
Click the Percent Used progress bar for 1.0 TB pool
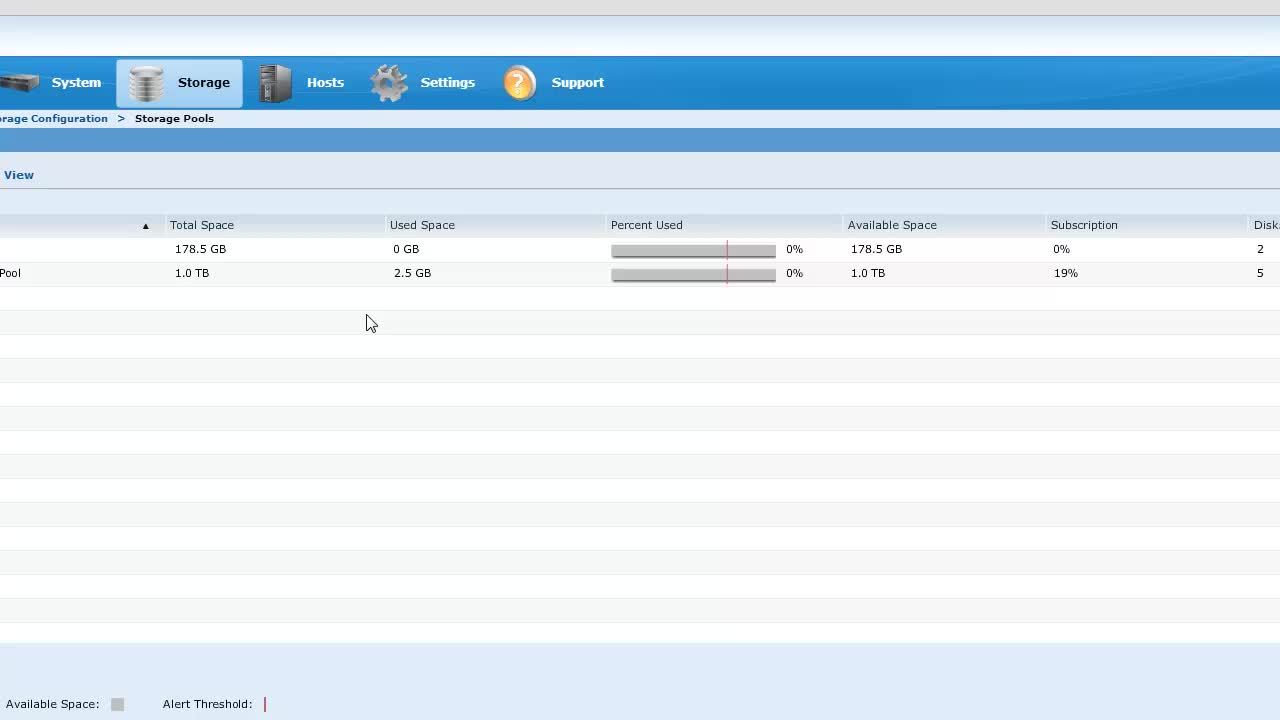(693, 274)
